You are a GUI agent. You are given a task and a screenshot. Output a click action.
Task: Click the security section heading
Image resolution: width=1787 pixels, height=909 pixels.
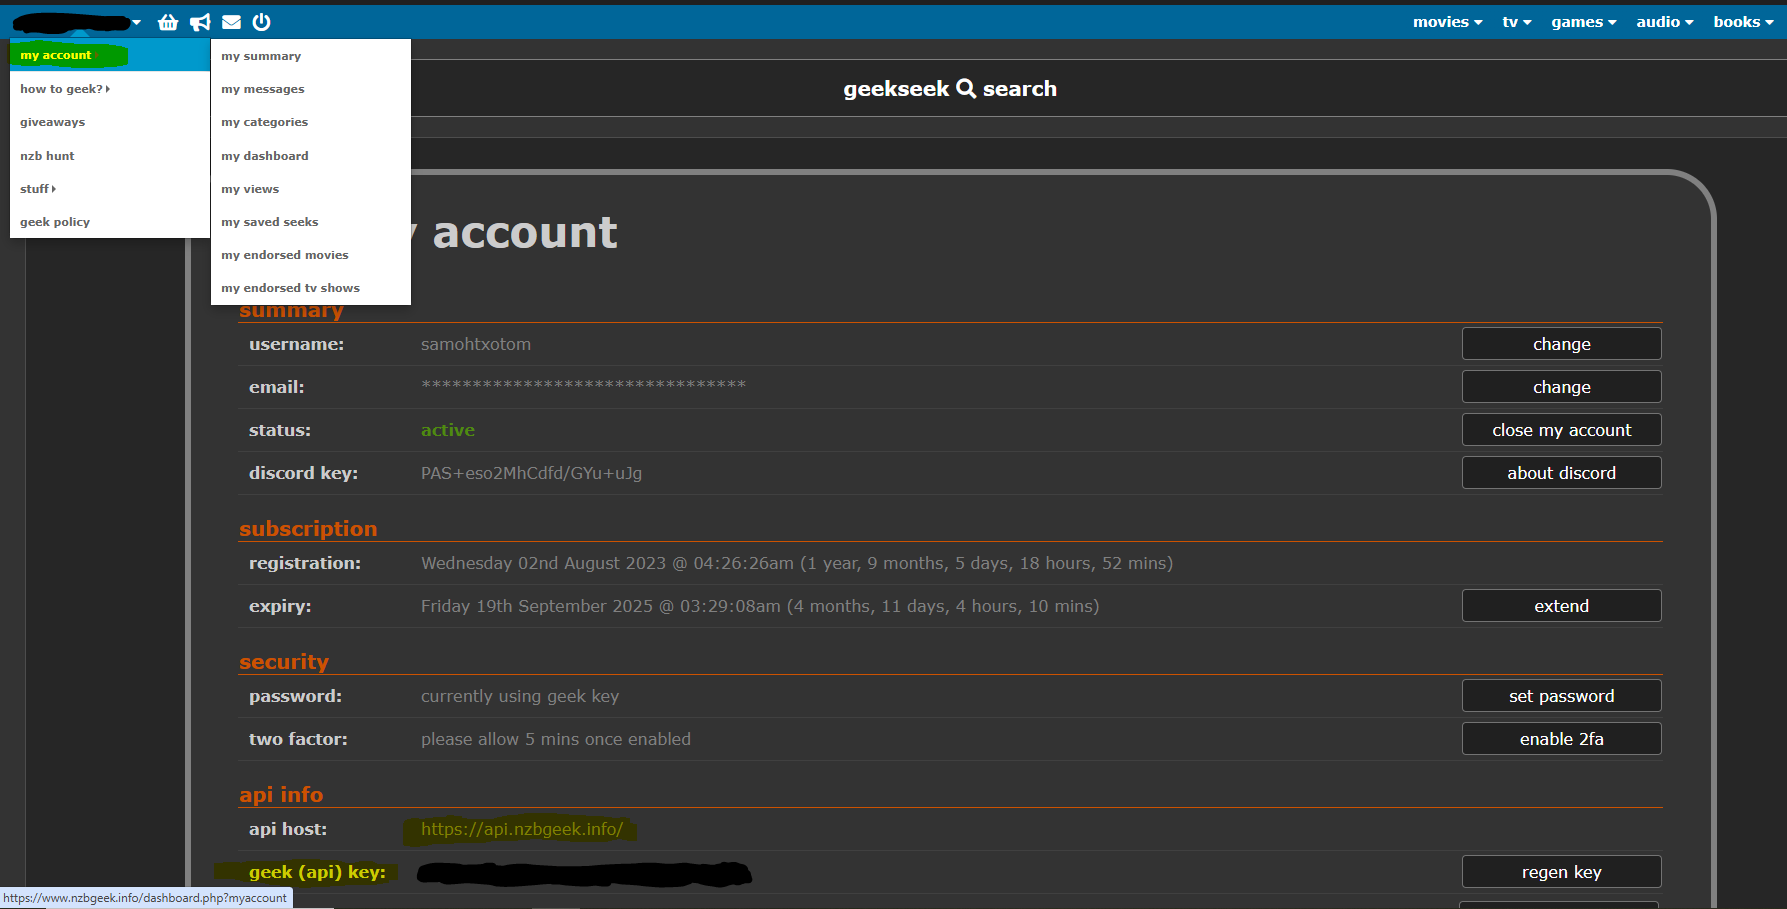[284, 662]
